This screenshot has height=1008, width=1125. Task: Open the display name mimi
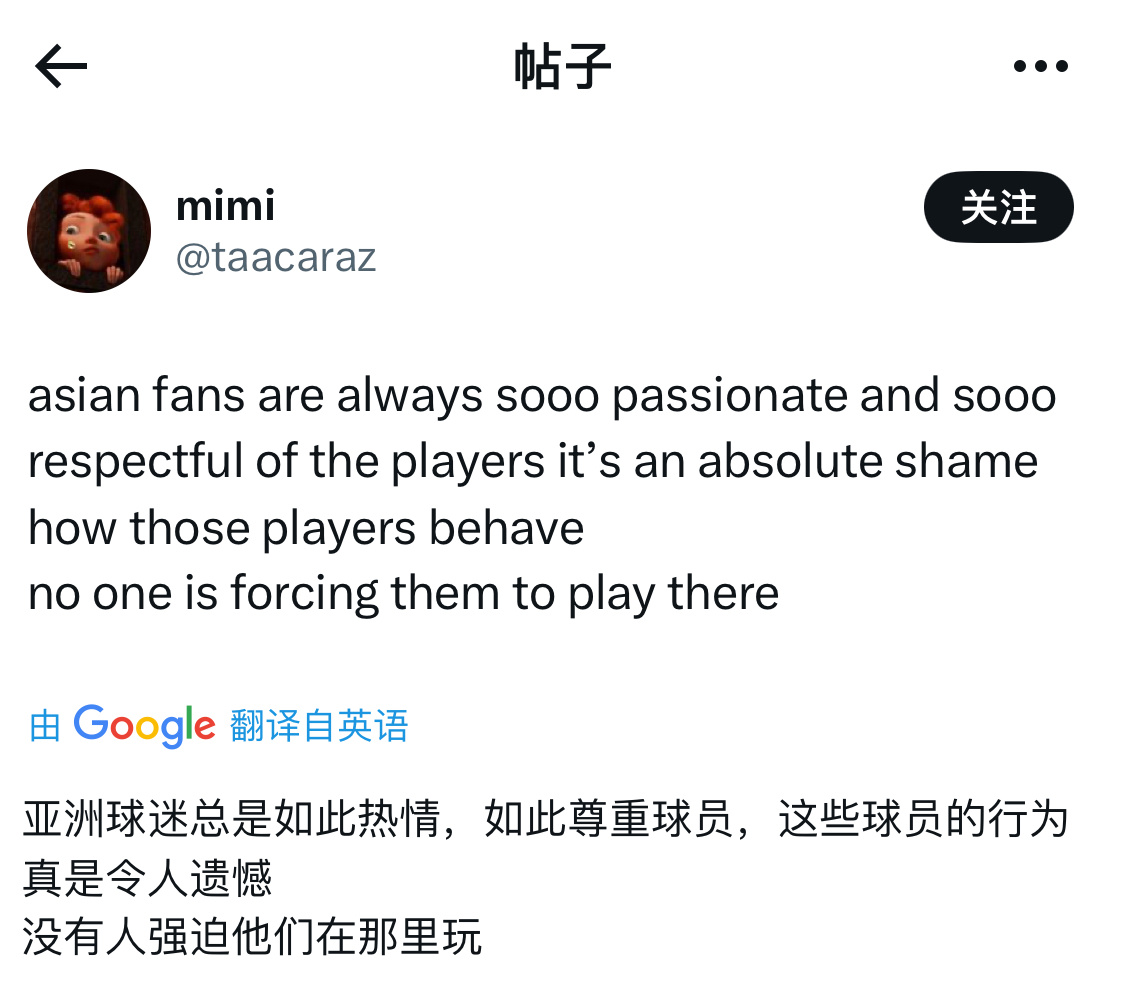(225, 206)
